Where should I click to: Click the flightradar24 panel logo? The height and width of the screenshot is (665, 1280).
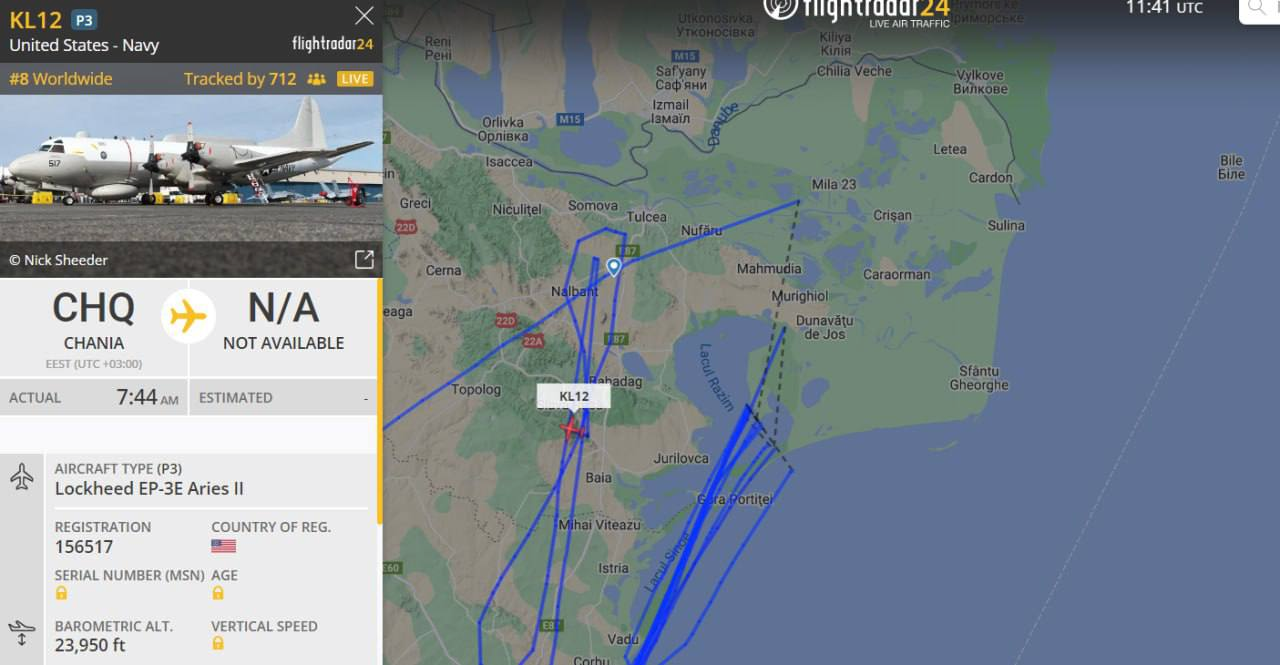click(333, 44)
